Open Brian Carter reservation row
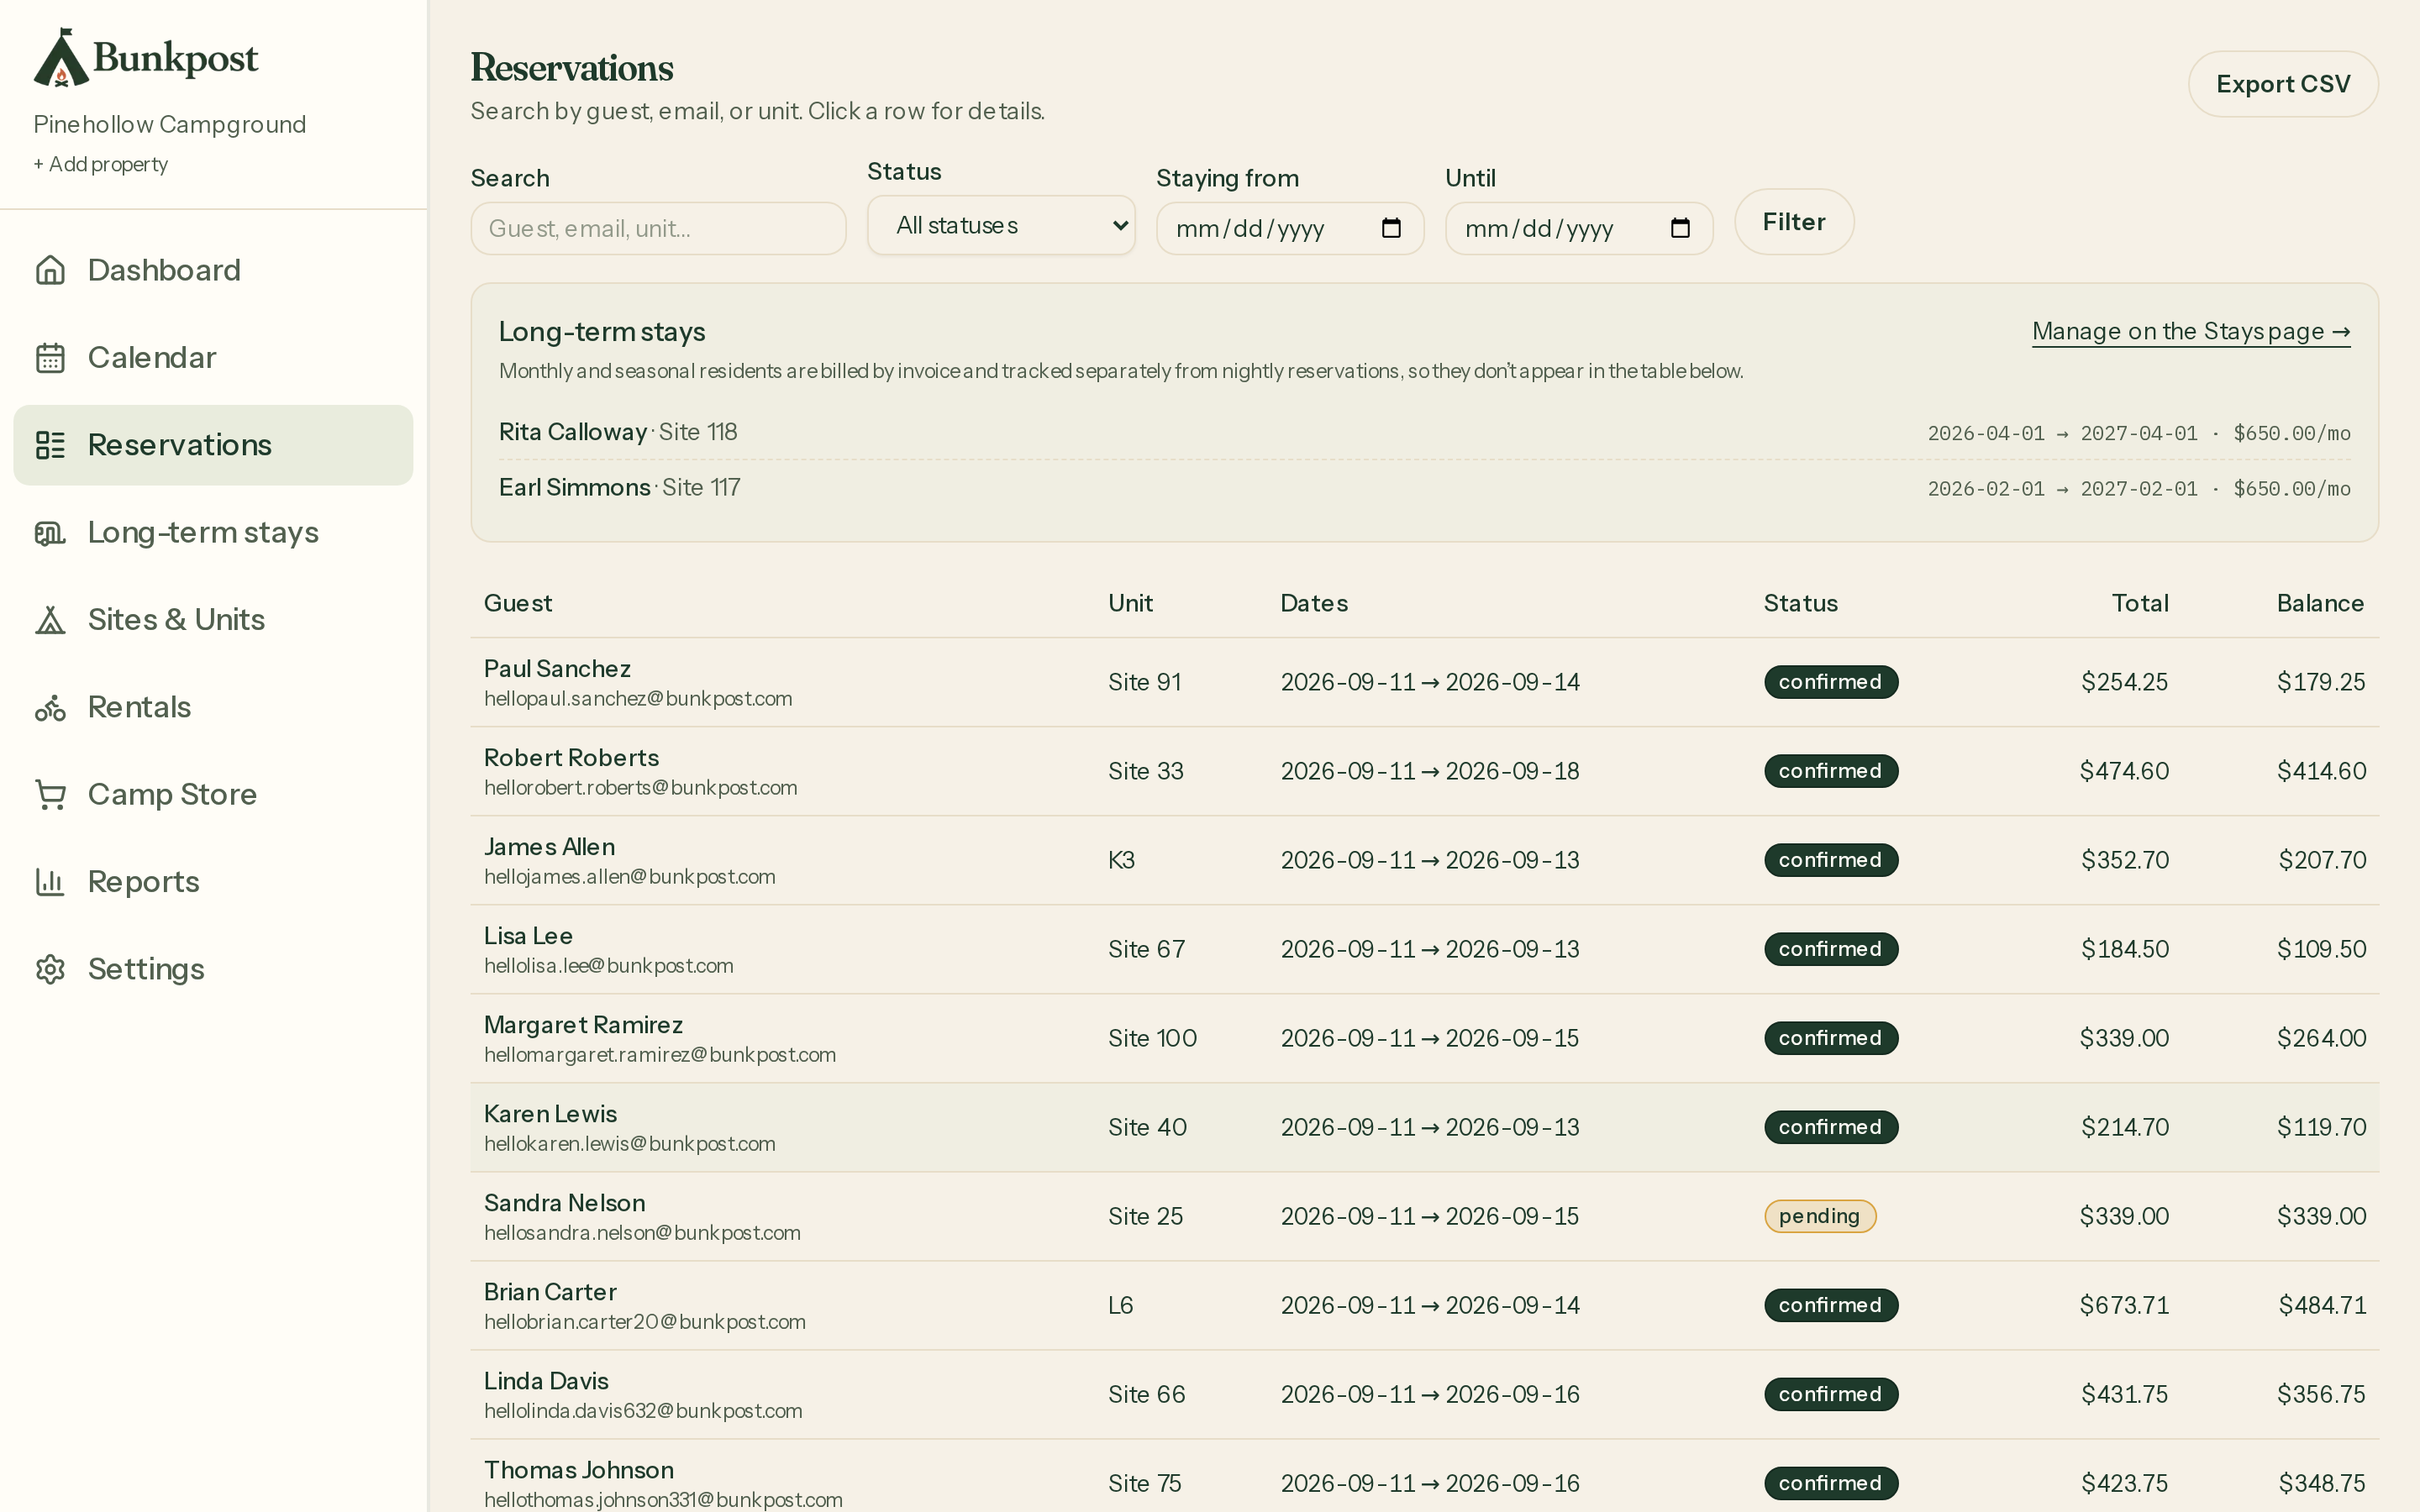 click(x=1424, y=1305)
